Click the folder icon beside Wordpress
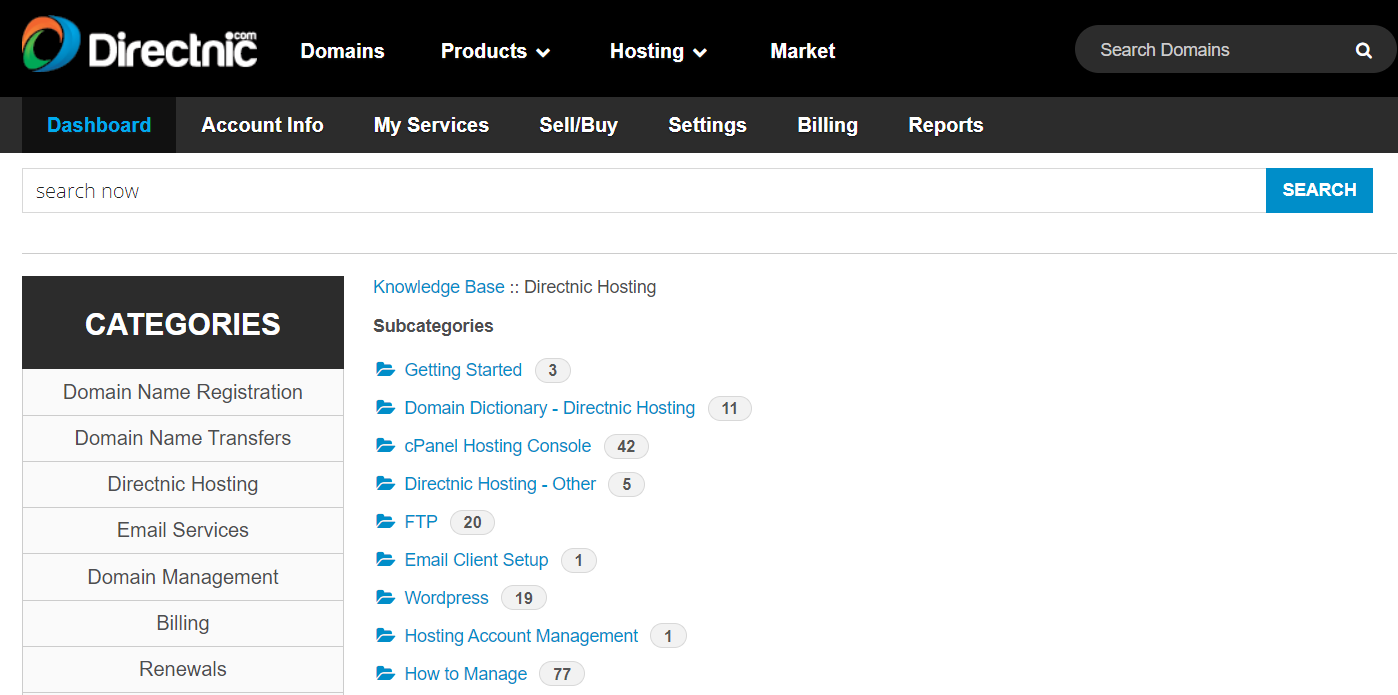This screenshot has height=695, width=1398. coord(385,598)
